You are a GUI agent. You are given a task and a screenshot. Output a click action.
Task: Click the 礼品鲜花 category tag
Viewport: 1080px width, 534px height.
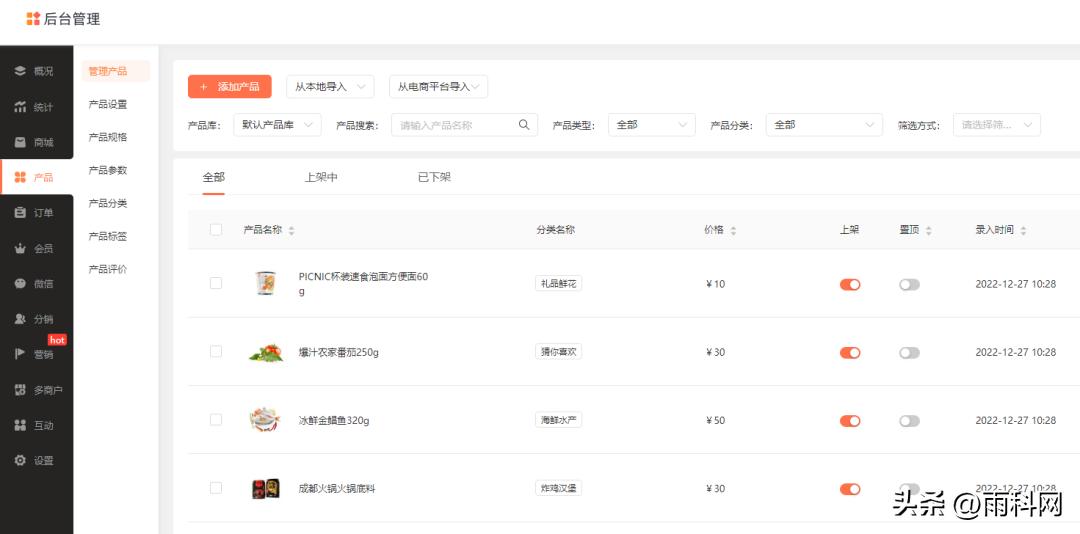559,283
